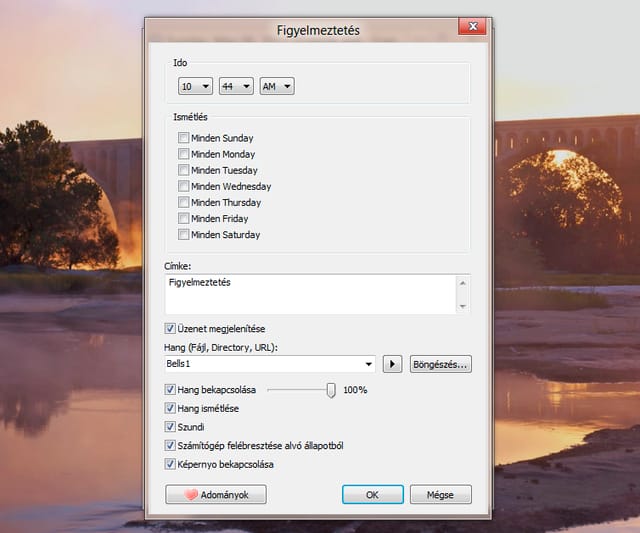Click the label field scroll down arrow
This screenshot has width=640, height=533.
click(x=463, y=306)
